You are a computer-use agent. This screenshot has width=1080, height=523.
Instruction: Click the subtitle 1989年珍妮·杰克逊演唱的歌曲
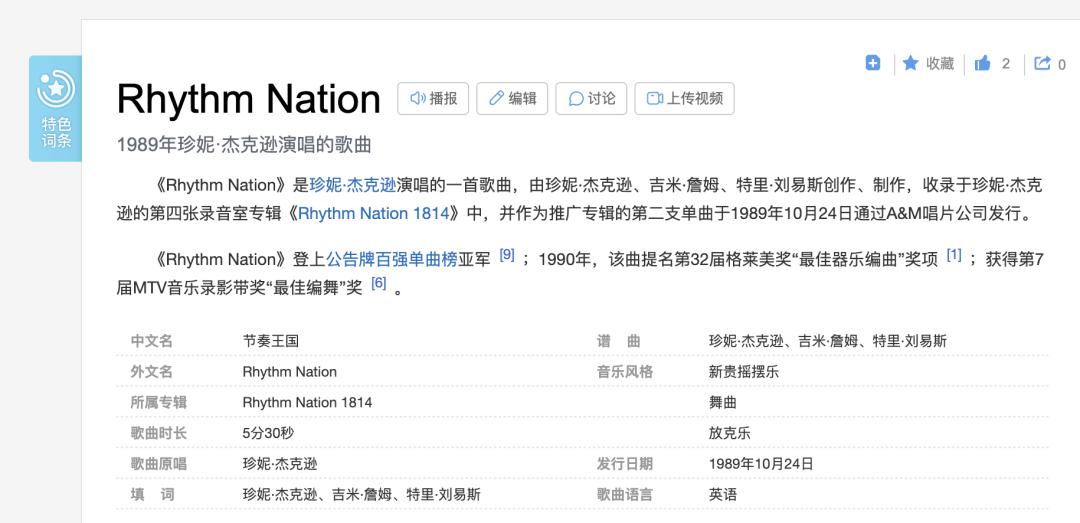point(244,144)
